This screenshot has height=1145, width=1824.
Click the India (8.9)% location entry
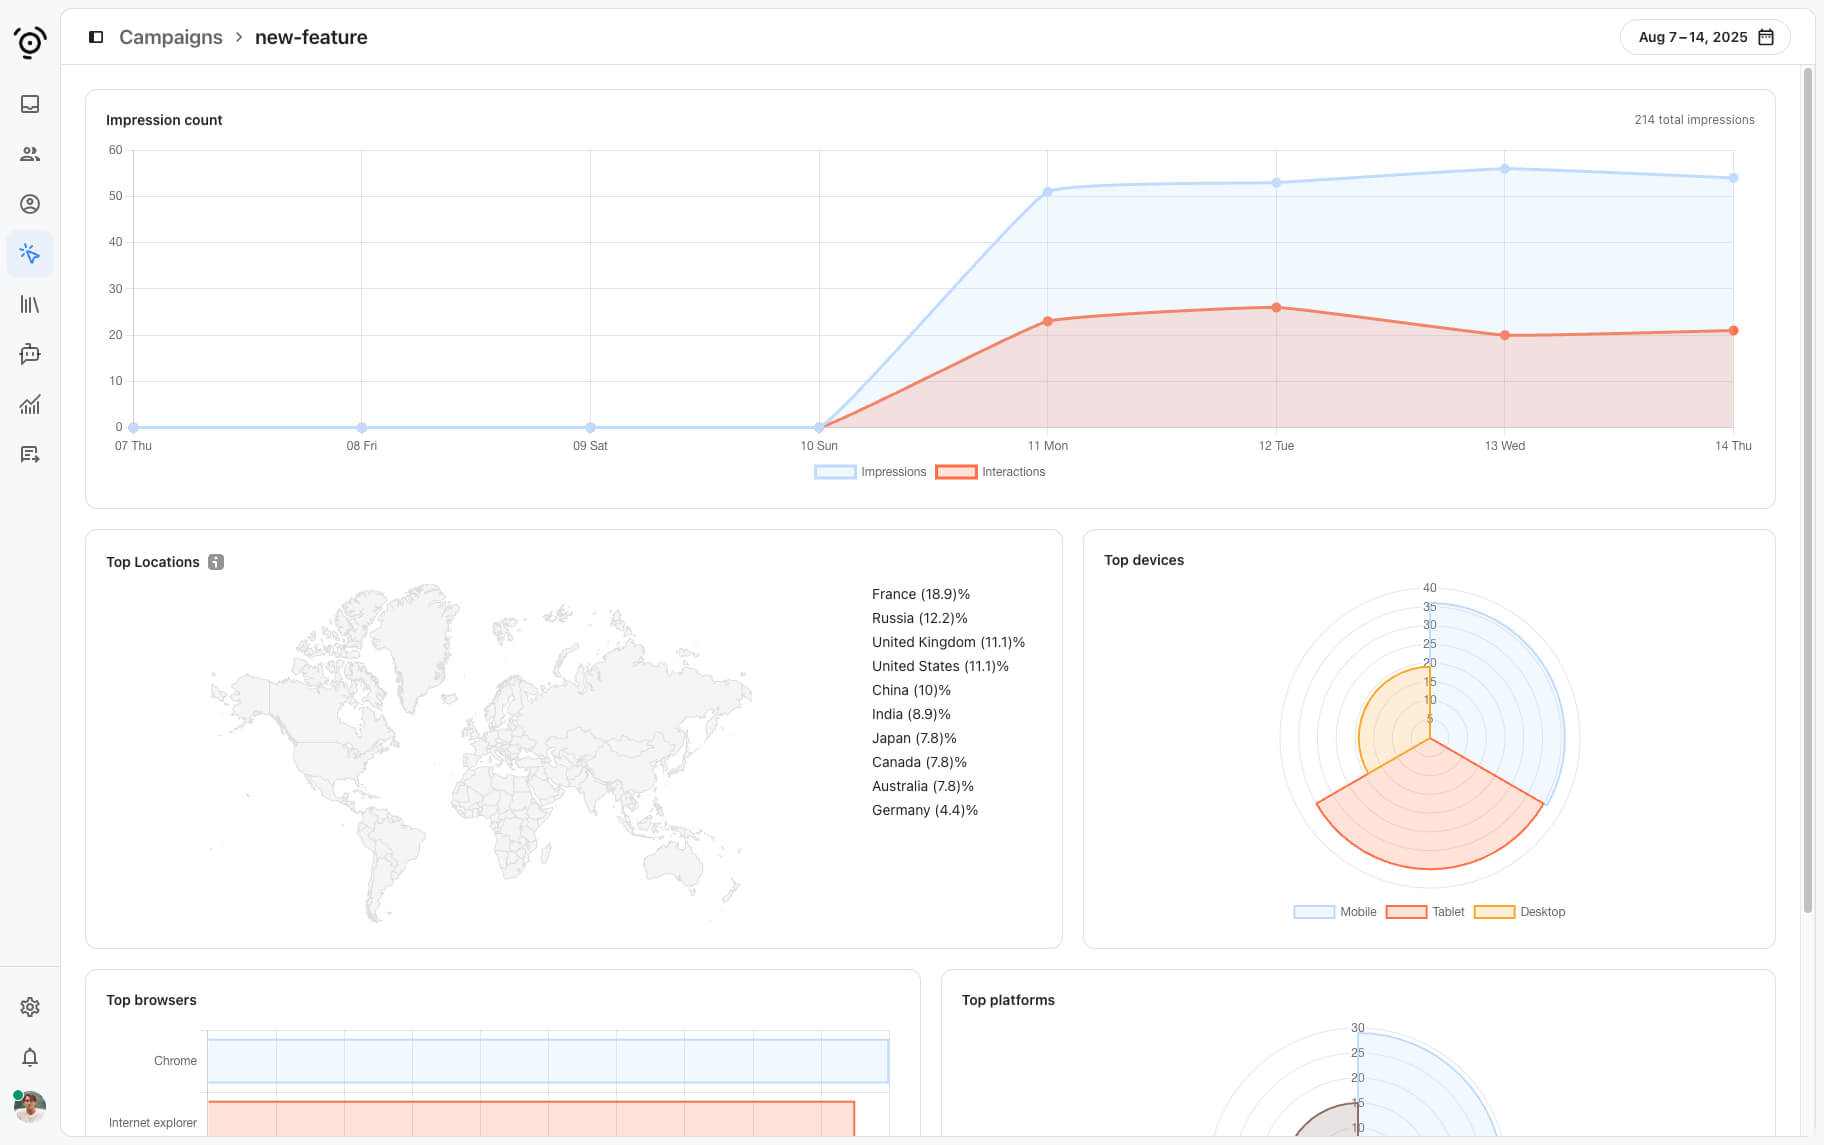coord(911,714)
